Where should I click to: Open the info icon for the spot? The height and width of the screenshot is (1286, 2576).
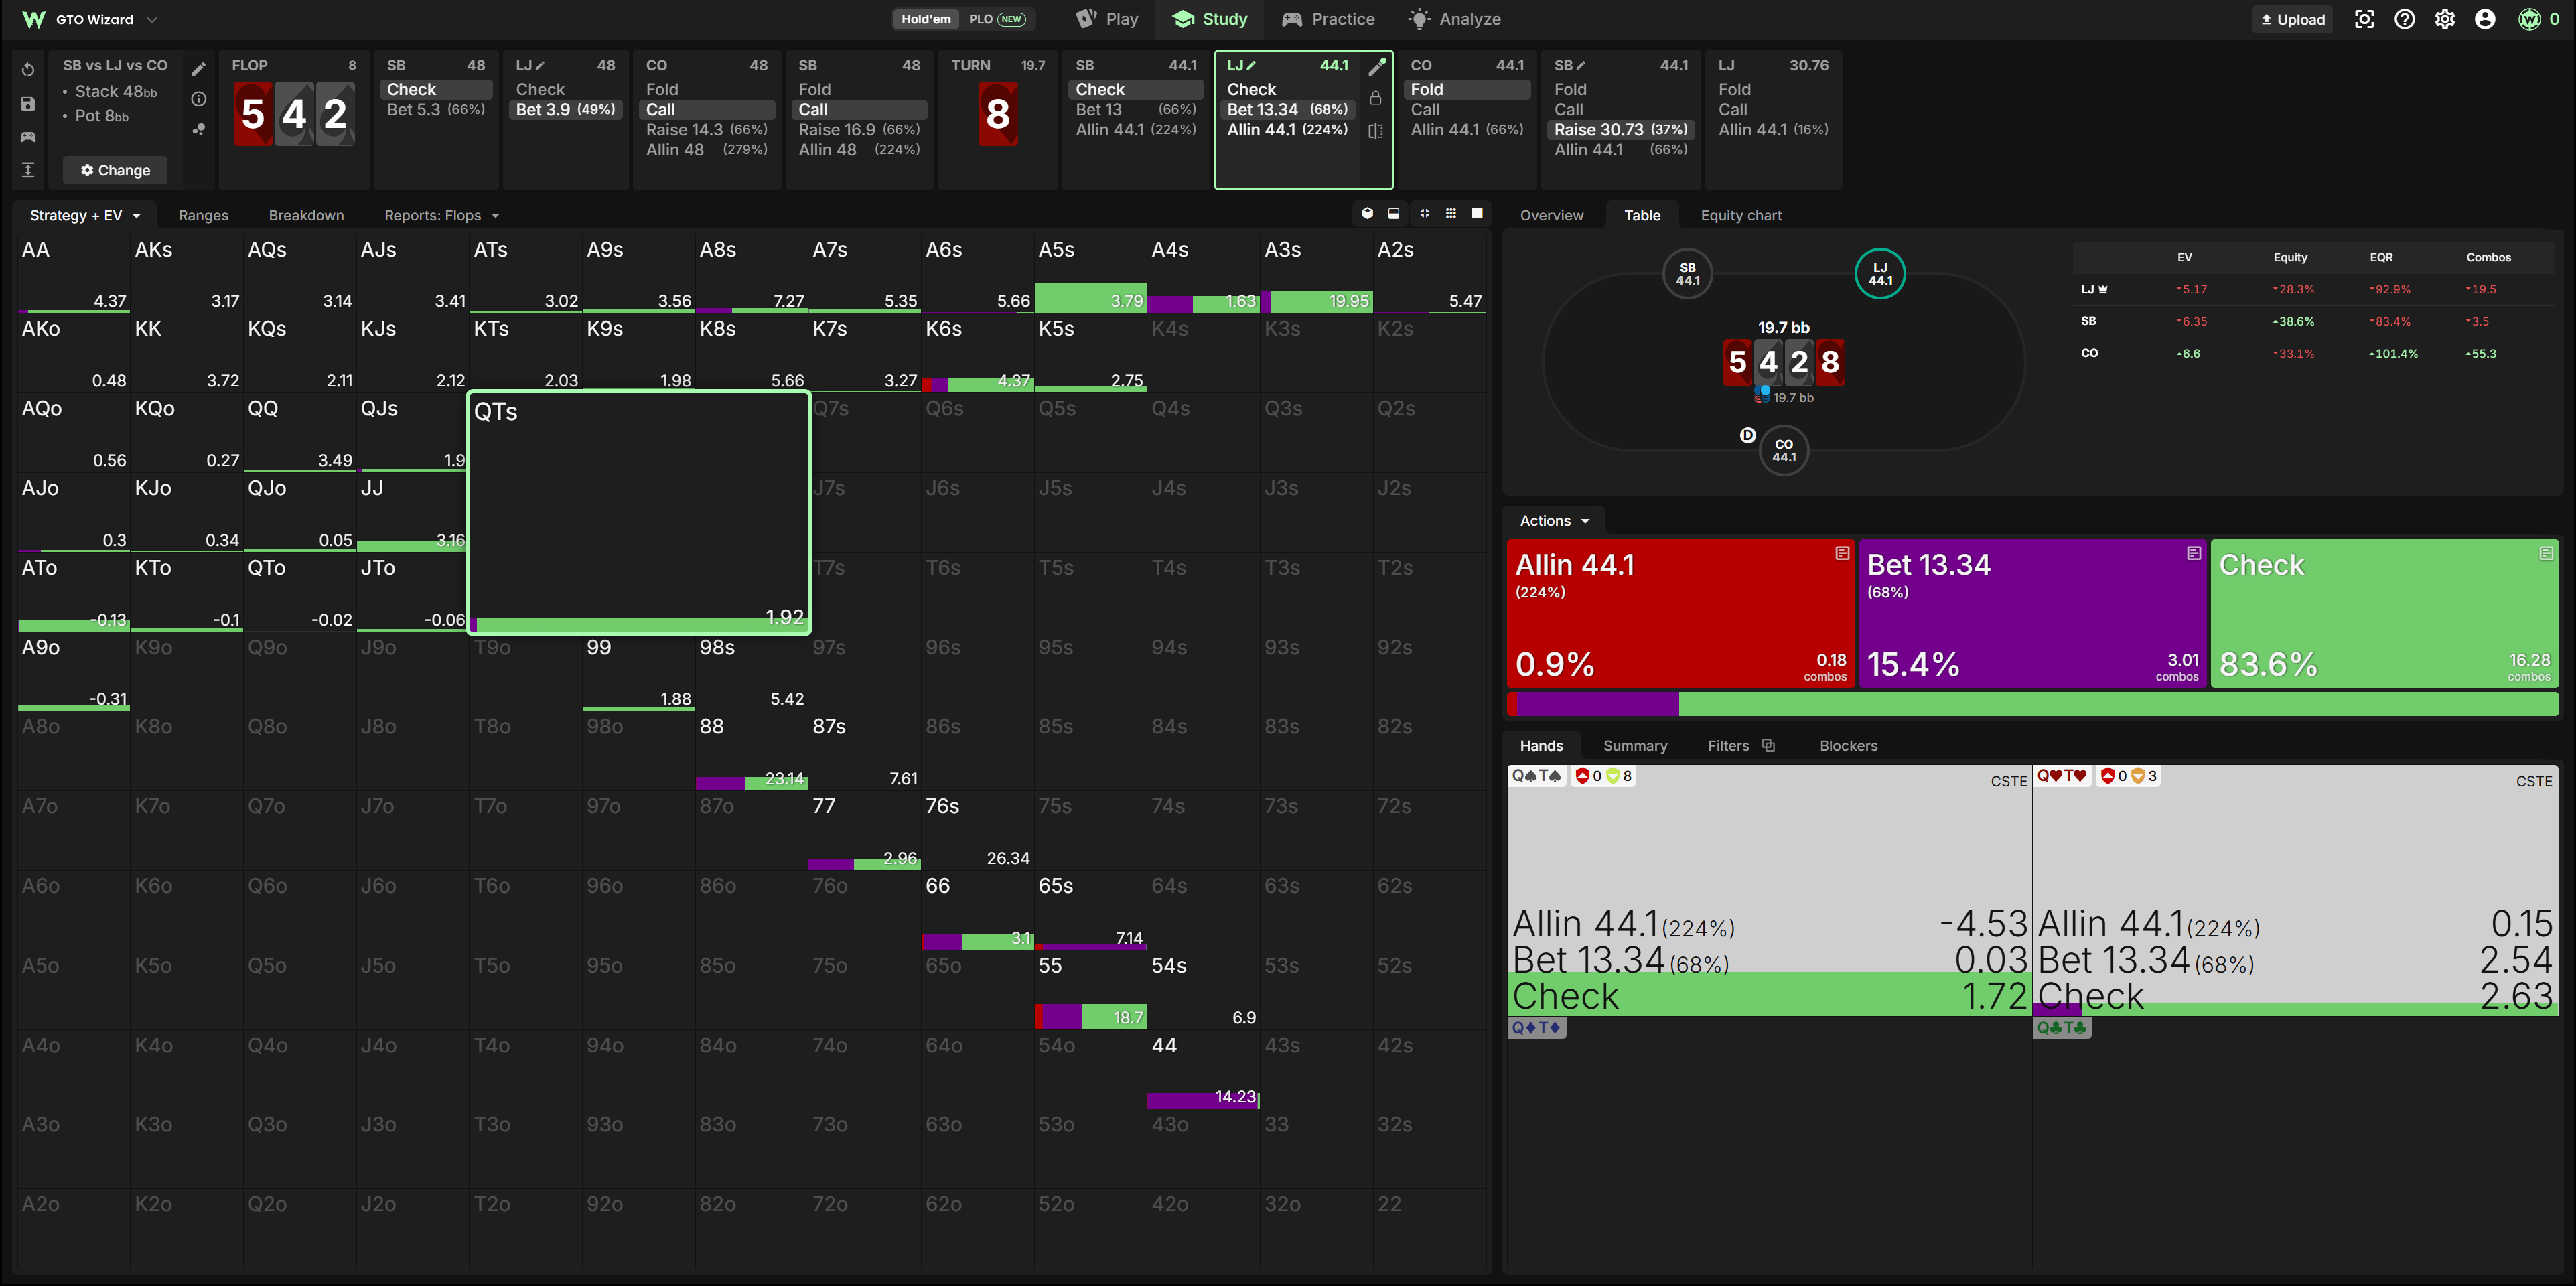[x=199, y=99]
